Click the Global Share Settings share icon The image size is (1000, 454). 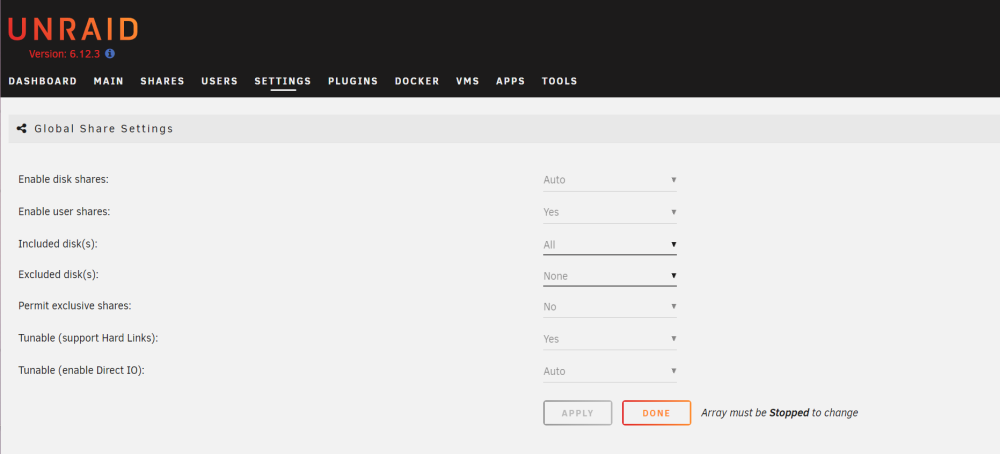22,129
